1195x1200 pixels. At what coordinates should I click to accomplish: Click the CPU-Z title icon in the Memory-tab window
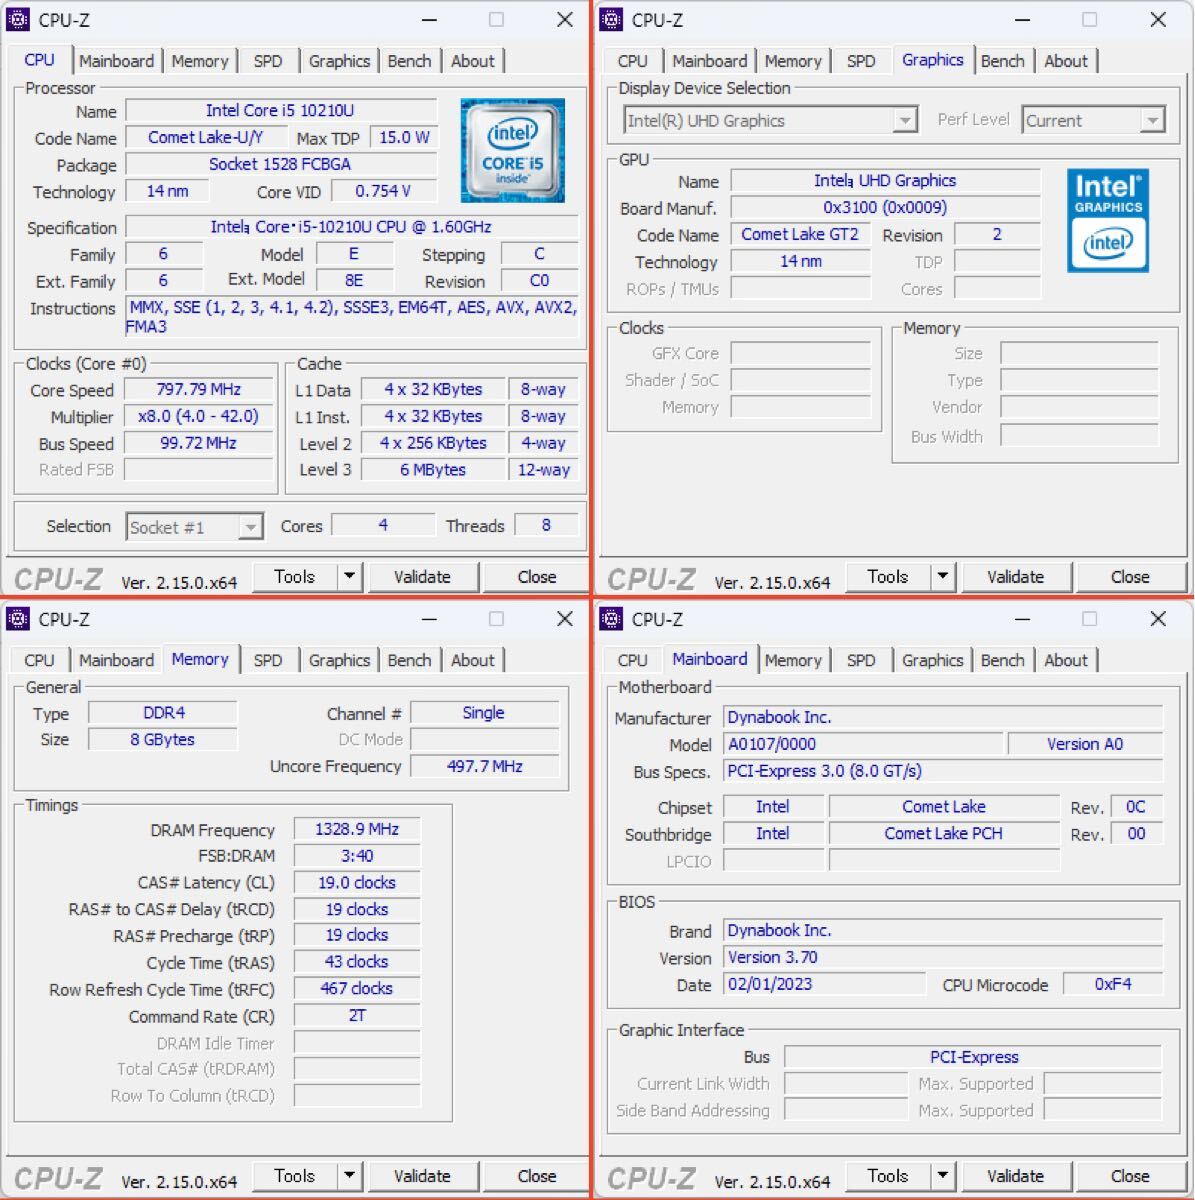18,619
